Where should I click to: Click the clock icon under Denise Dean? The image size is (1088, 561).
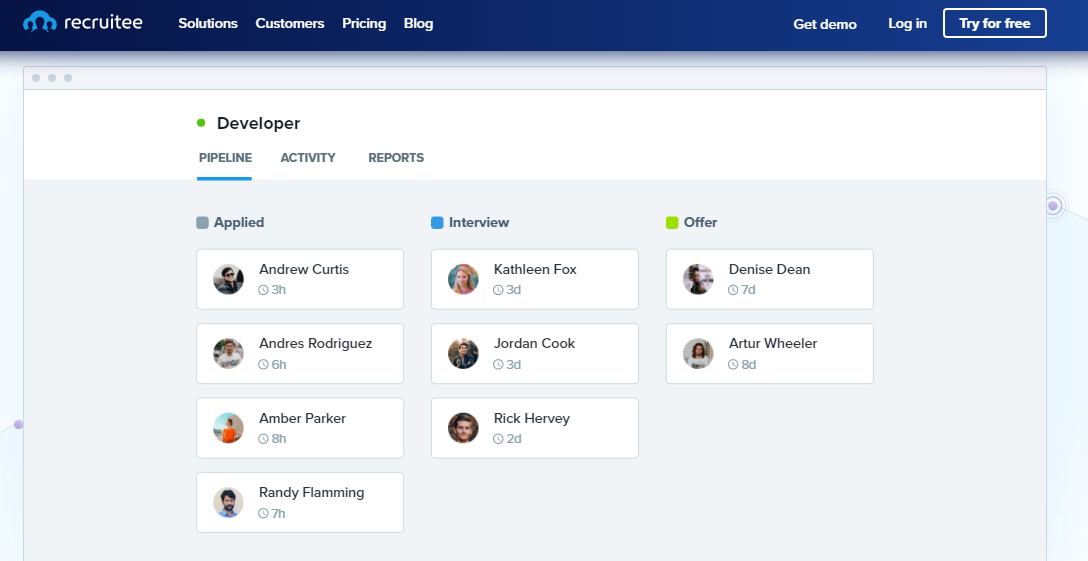click(x=733, y=290)
